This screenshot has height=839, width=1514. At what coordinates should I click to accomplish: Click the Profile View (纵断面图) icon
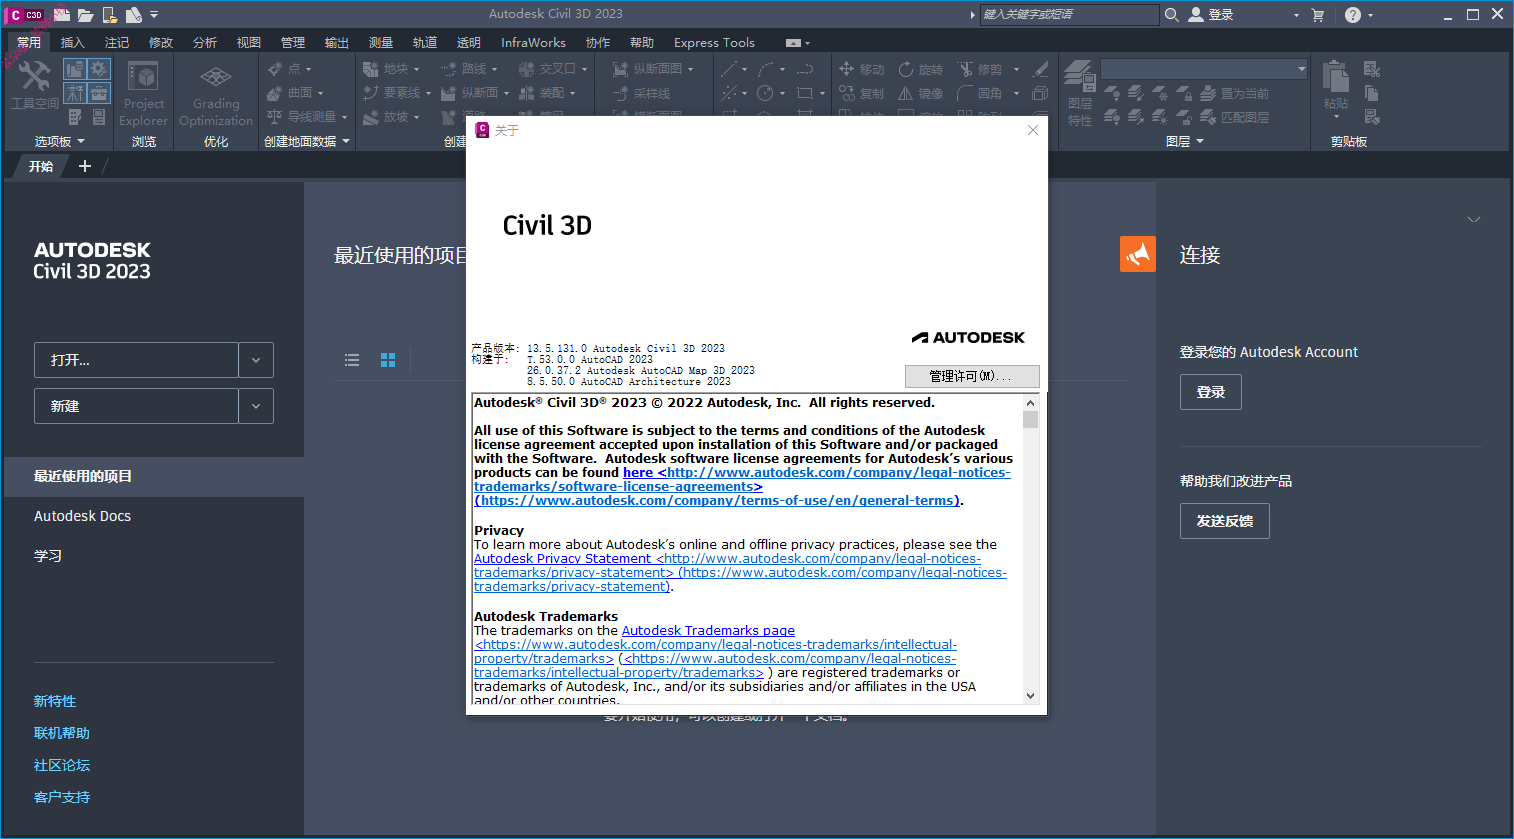(x=621, y=69)
